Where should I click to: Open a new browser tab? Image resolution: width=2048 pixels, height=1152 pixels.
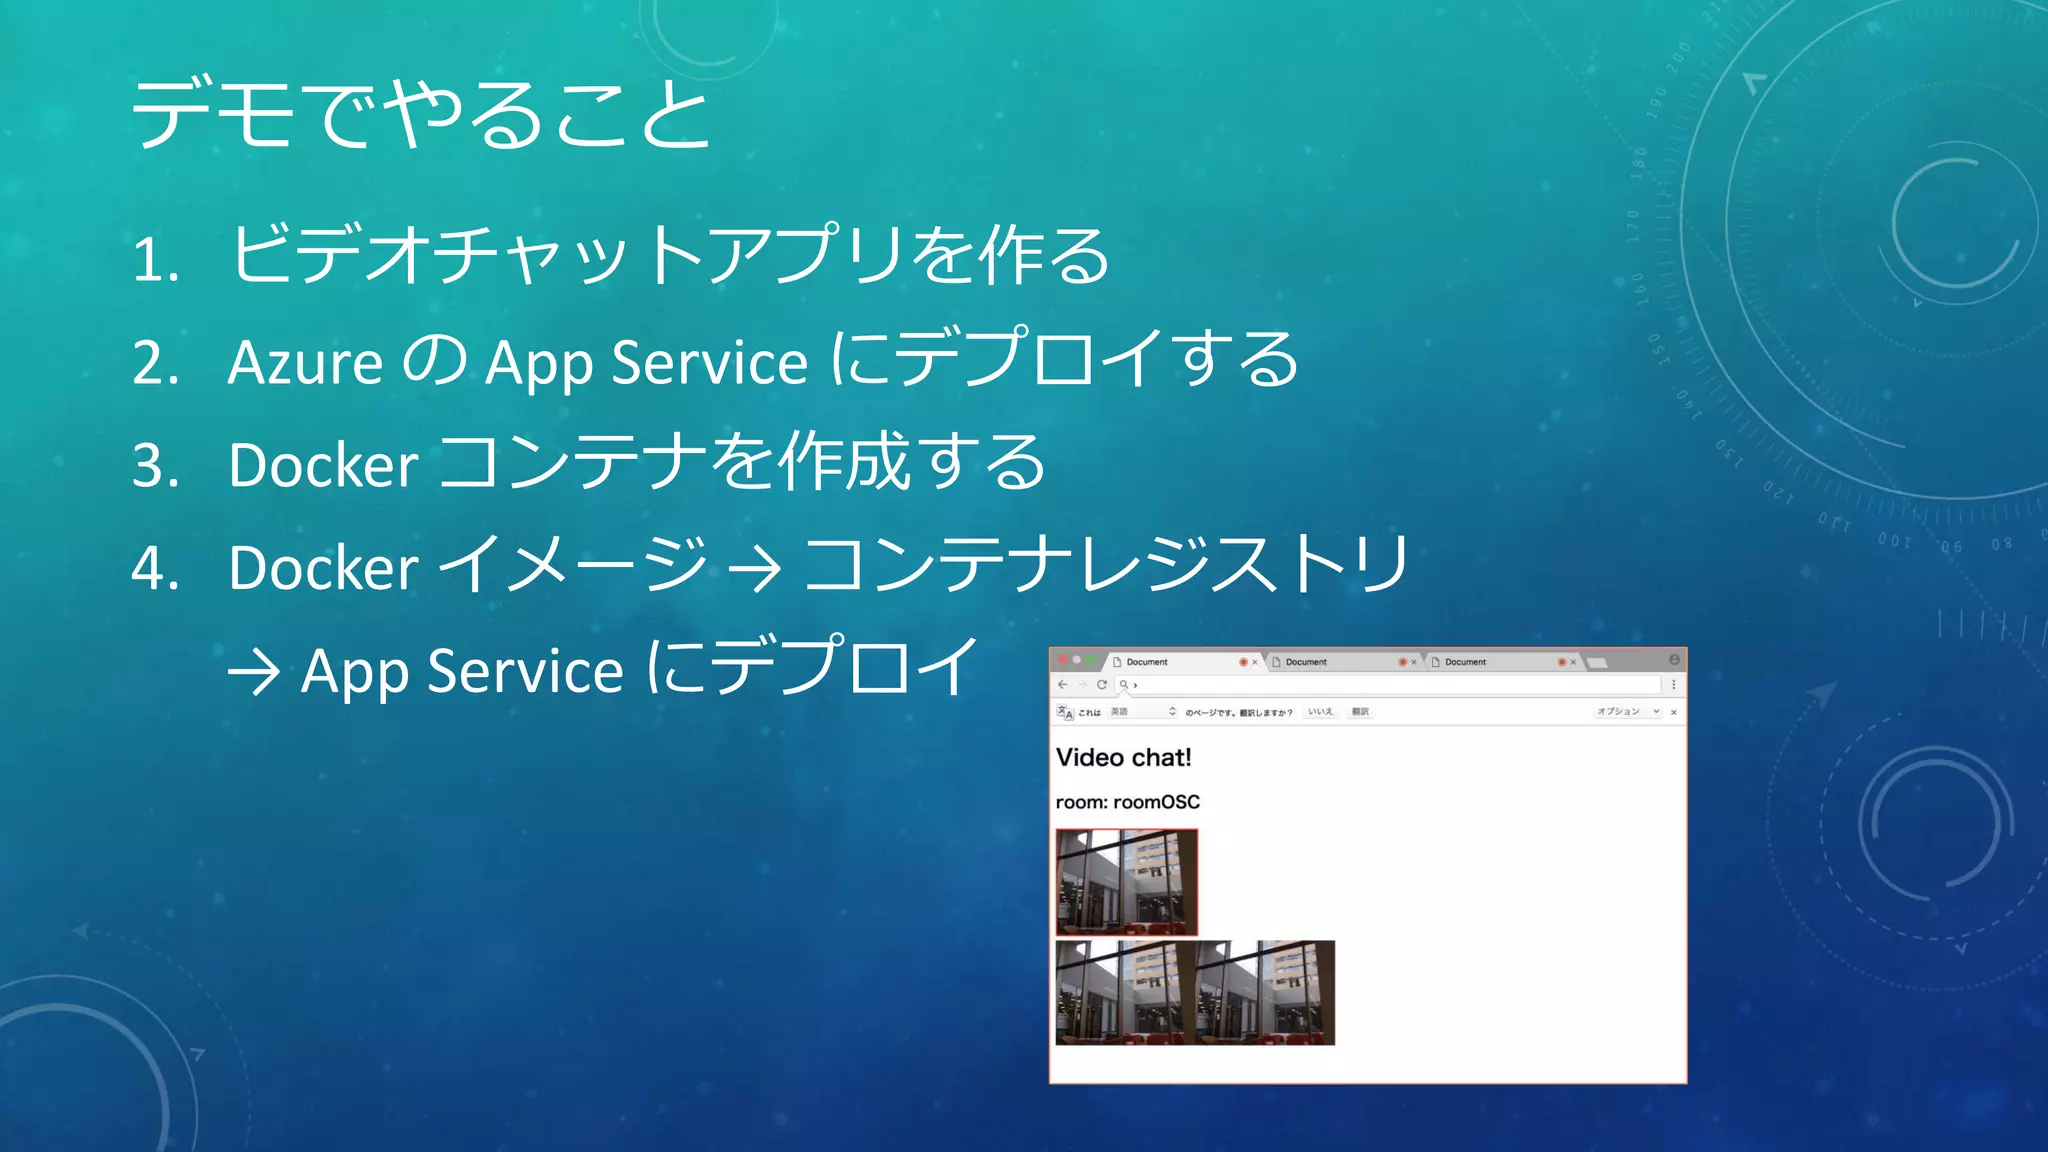[x=1597, y=663]
